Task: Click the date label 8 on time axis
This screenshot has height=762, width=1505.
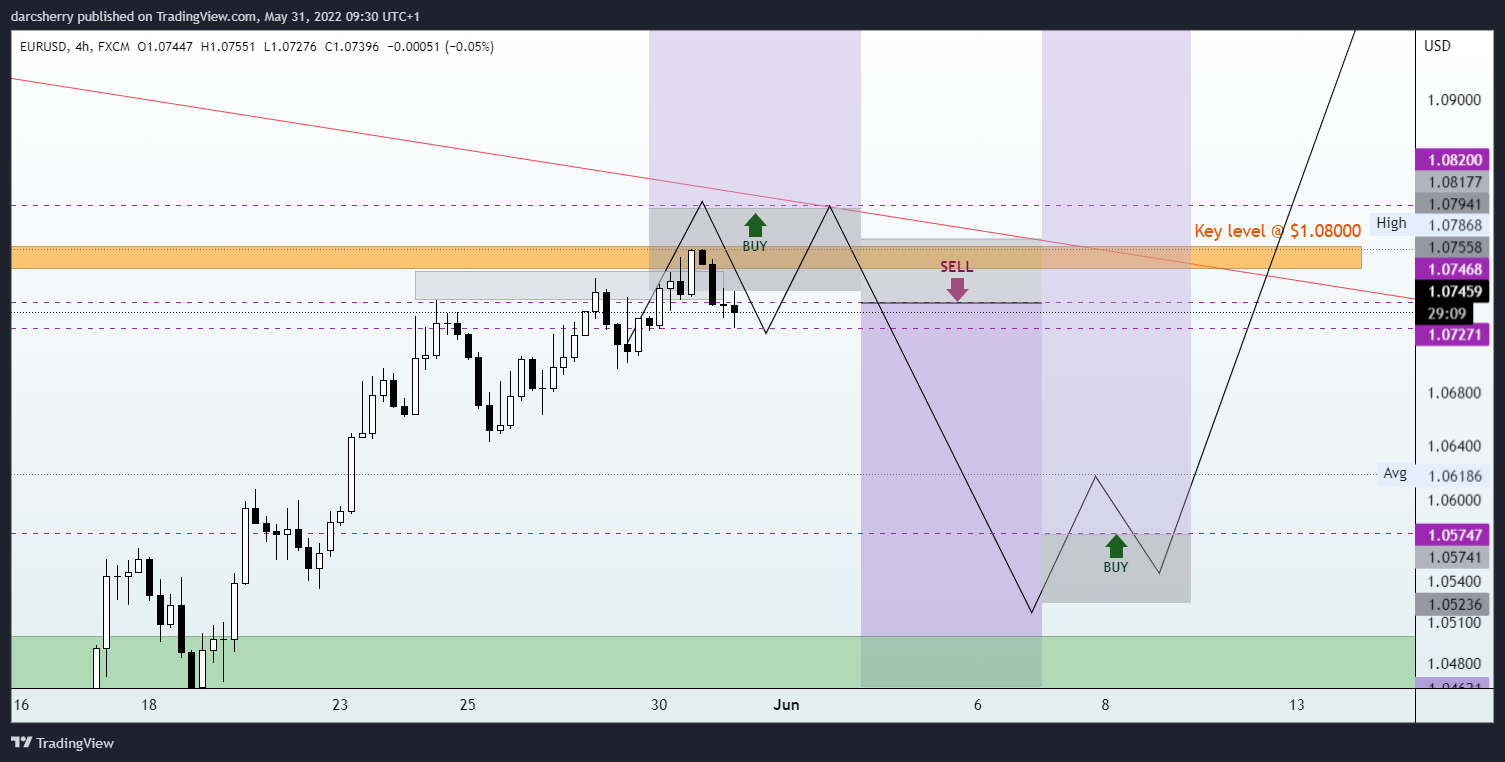Action: pyautogui.click(x=1105, y=705)
